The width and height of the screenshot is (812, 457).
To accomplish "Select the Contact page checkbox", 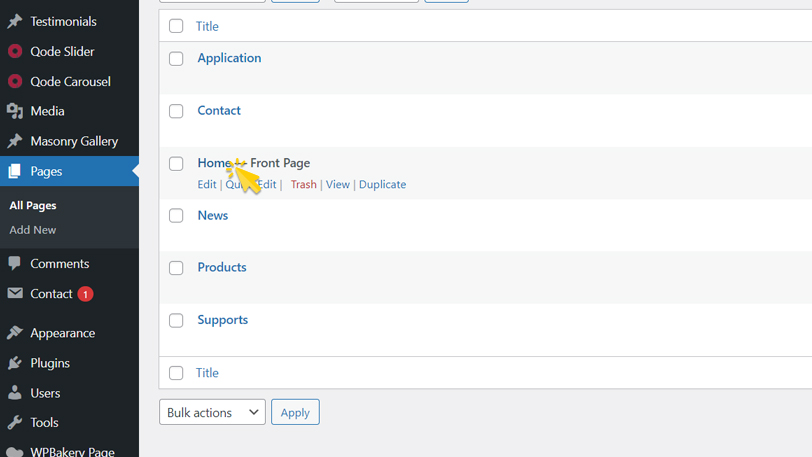I will point(176,111).
